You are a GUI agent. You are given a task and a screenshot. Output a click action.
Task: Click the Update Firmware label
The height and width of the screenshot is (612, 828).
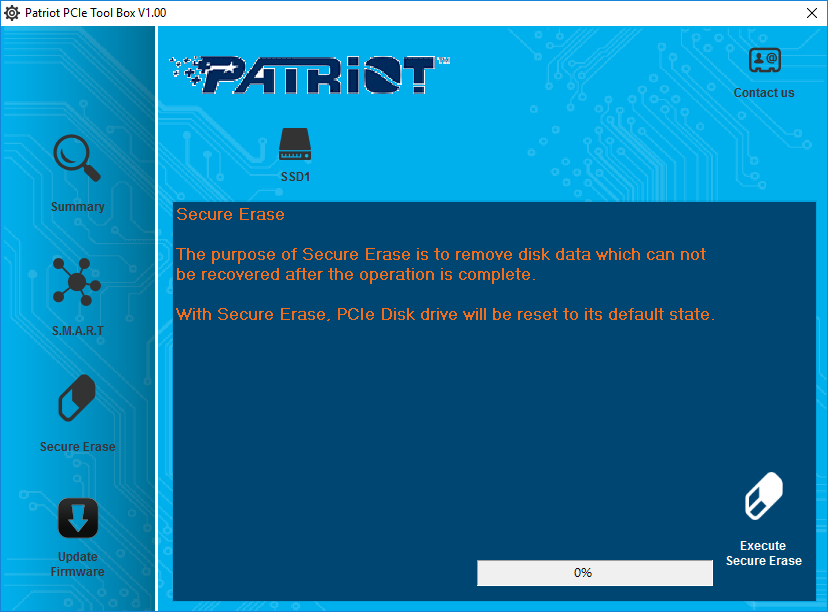(x=78, y=564)
